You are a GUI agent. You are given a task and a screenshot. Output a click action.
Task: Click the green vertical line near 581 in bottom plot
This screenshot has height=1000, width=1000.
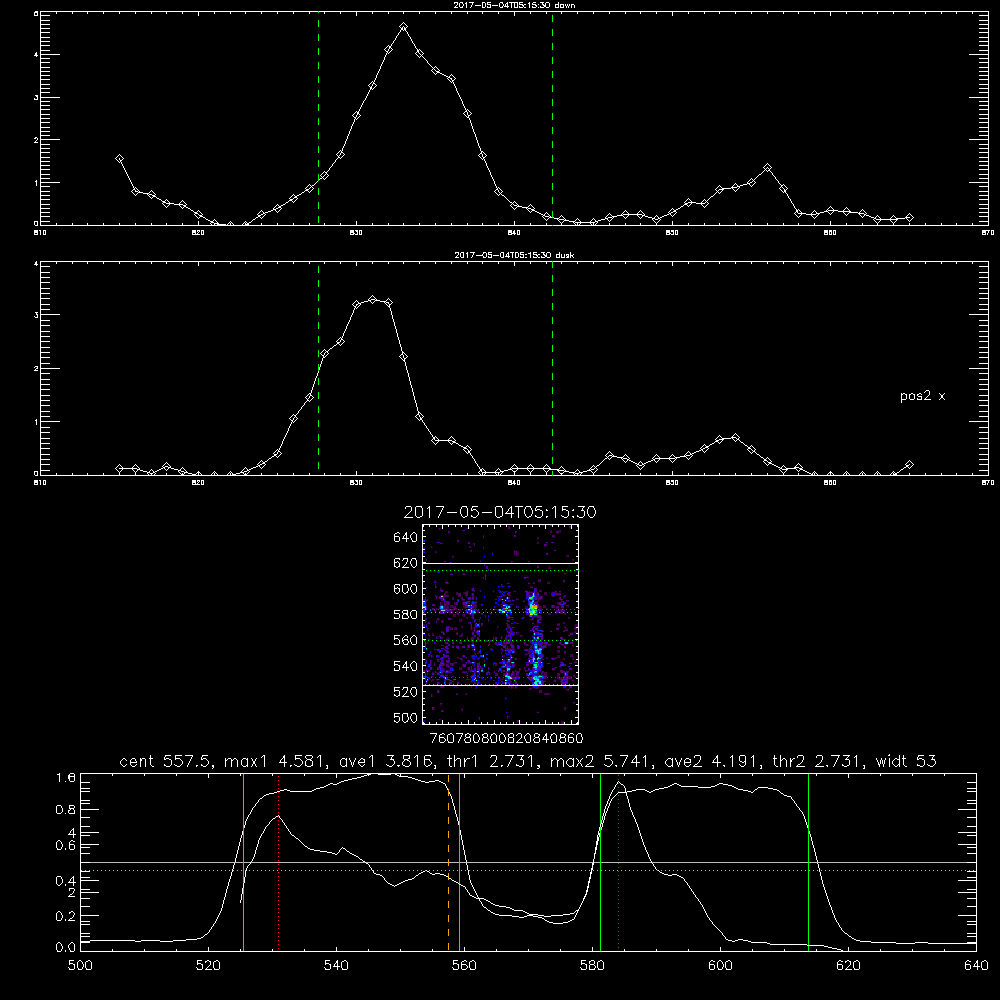click(600, 862)
